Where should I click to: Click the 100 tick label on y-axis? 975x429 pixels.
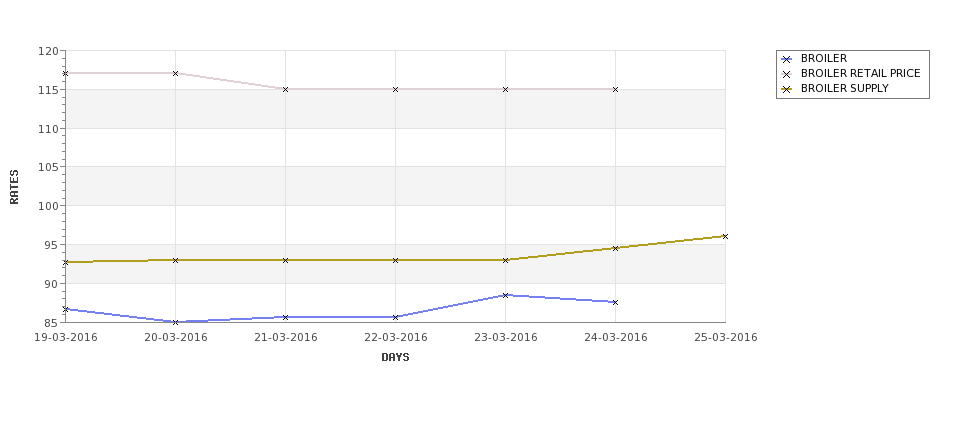[x=50, y=206]
